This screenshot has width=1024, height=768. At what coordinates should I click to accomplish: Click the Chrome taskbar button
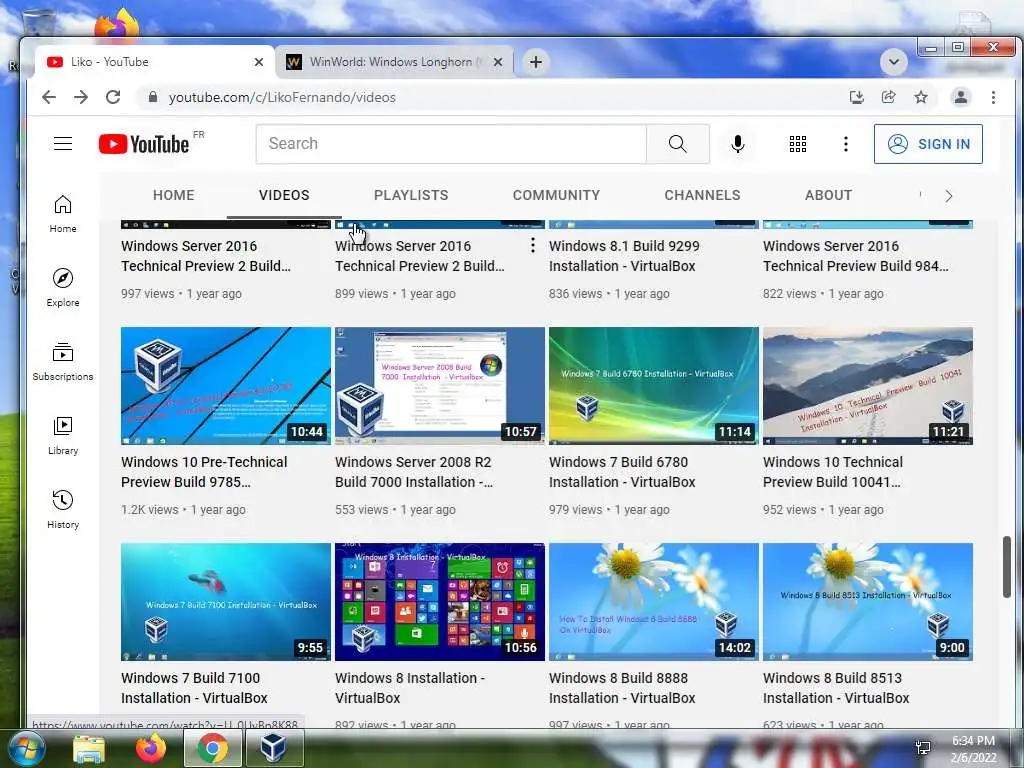[x=213, y=748]
